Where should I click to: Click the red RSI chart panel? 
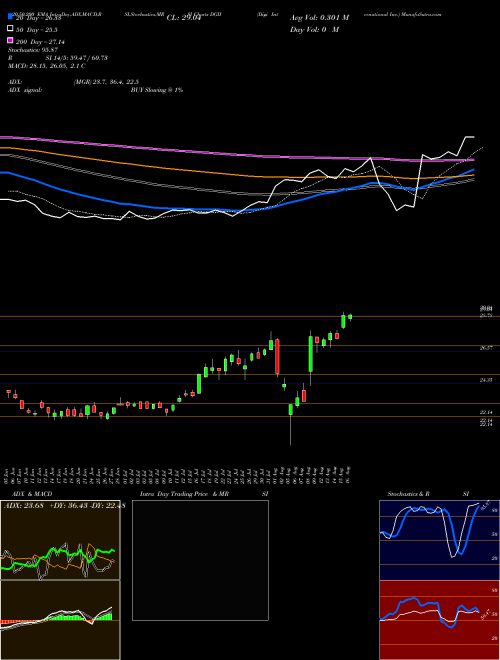coord(439,620)
